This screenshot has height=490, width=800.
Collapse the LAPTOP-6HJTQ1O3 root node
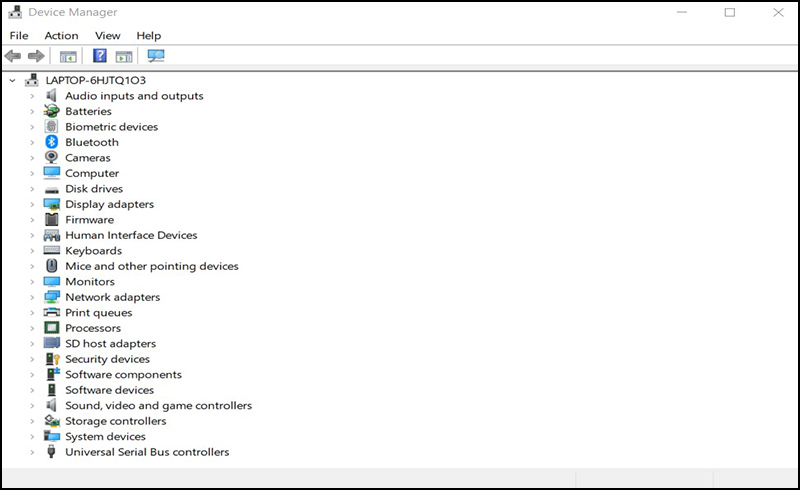13,81
